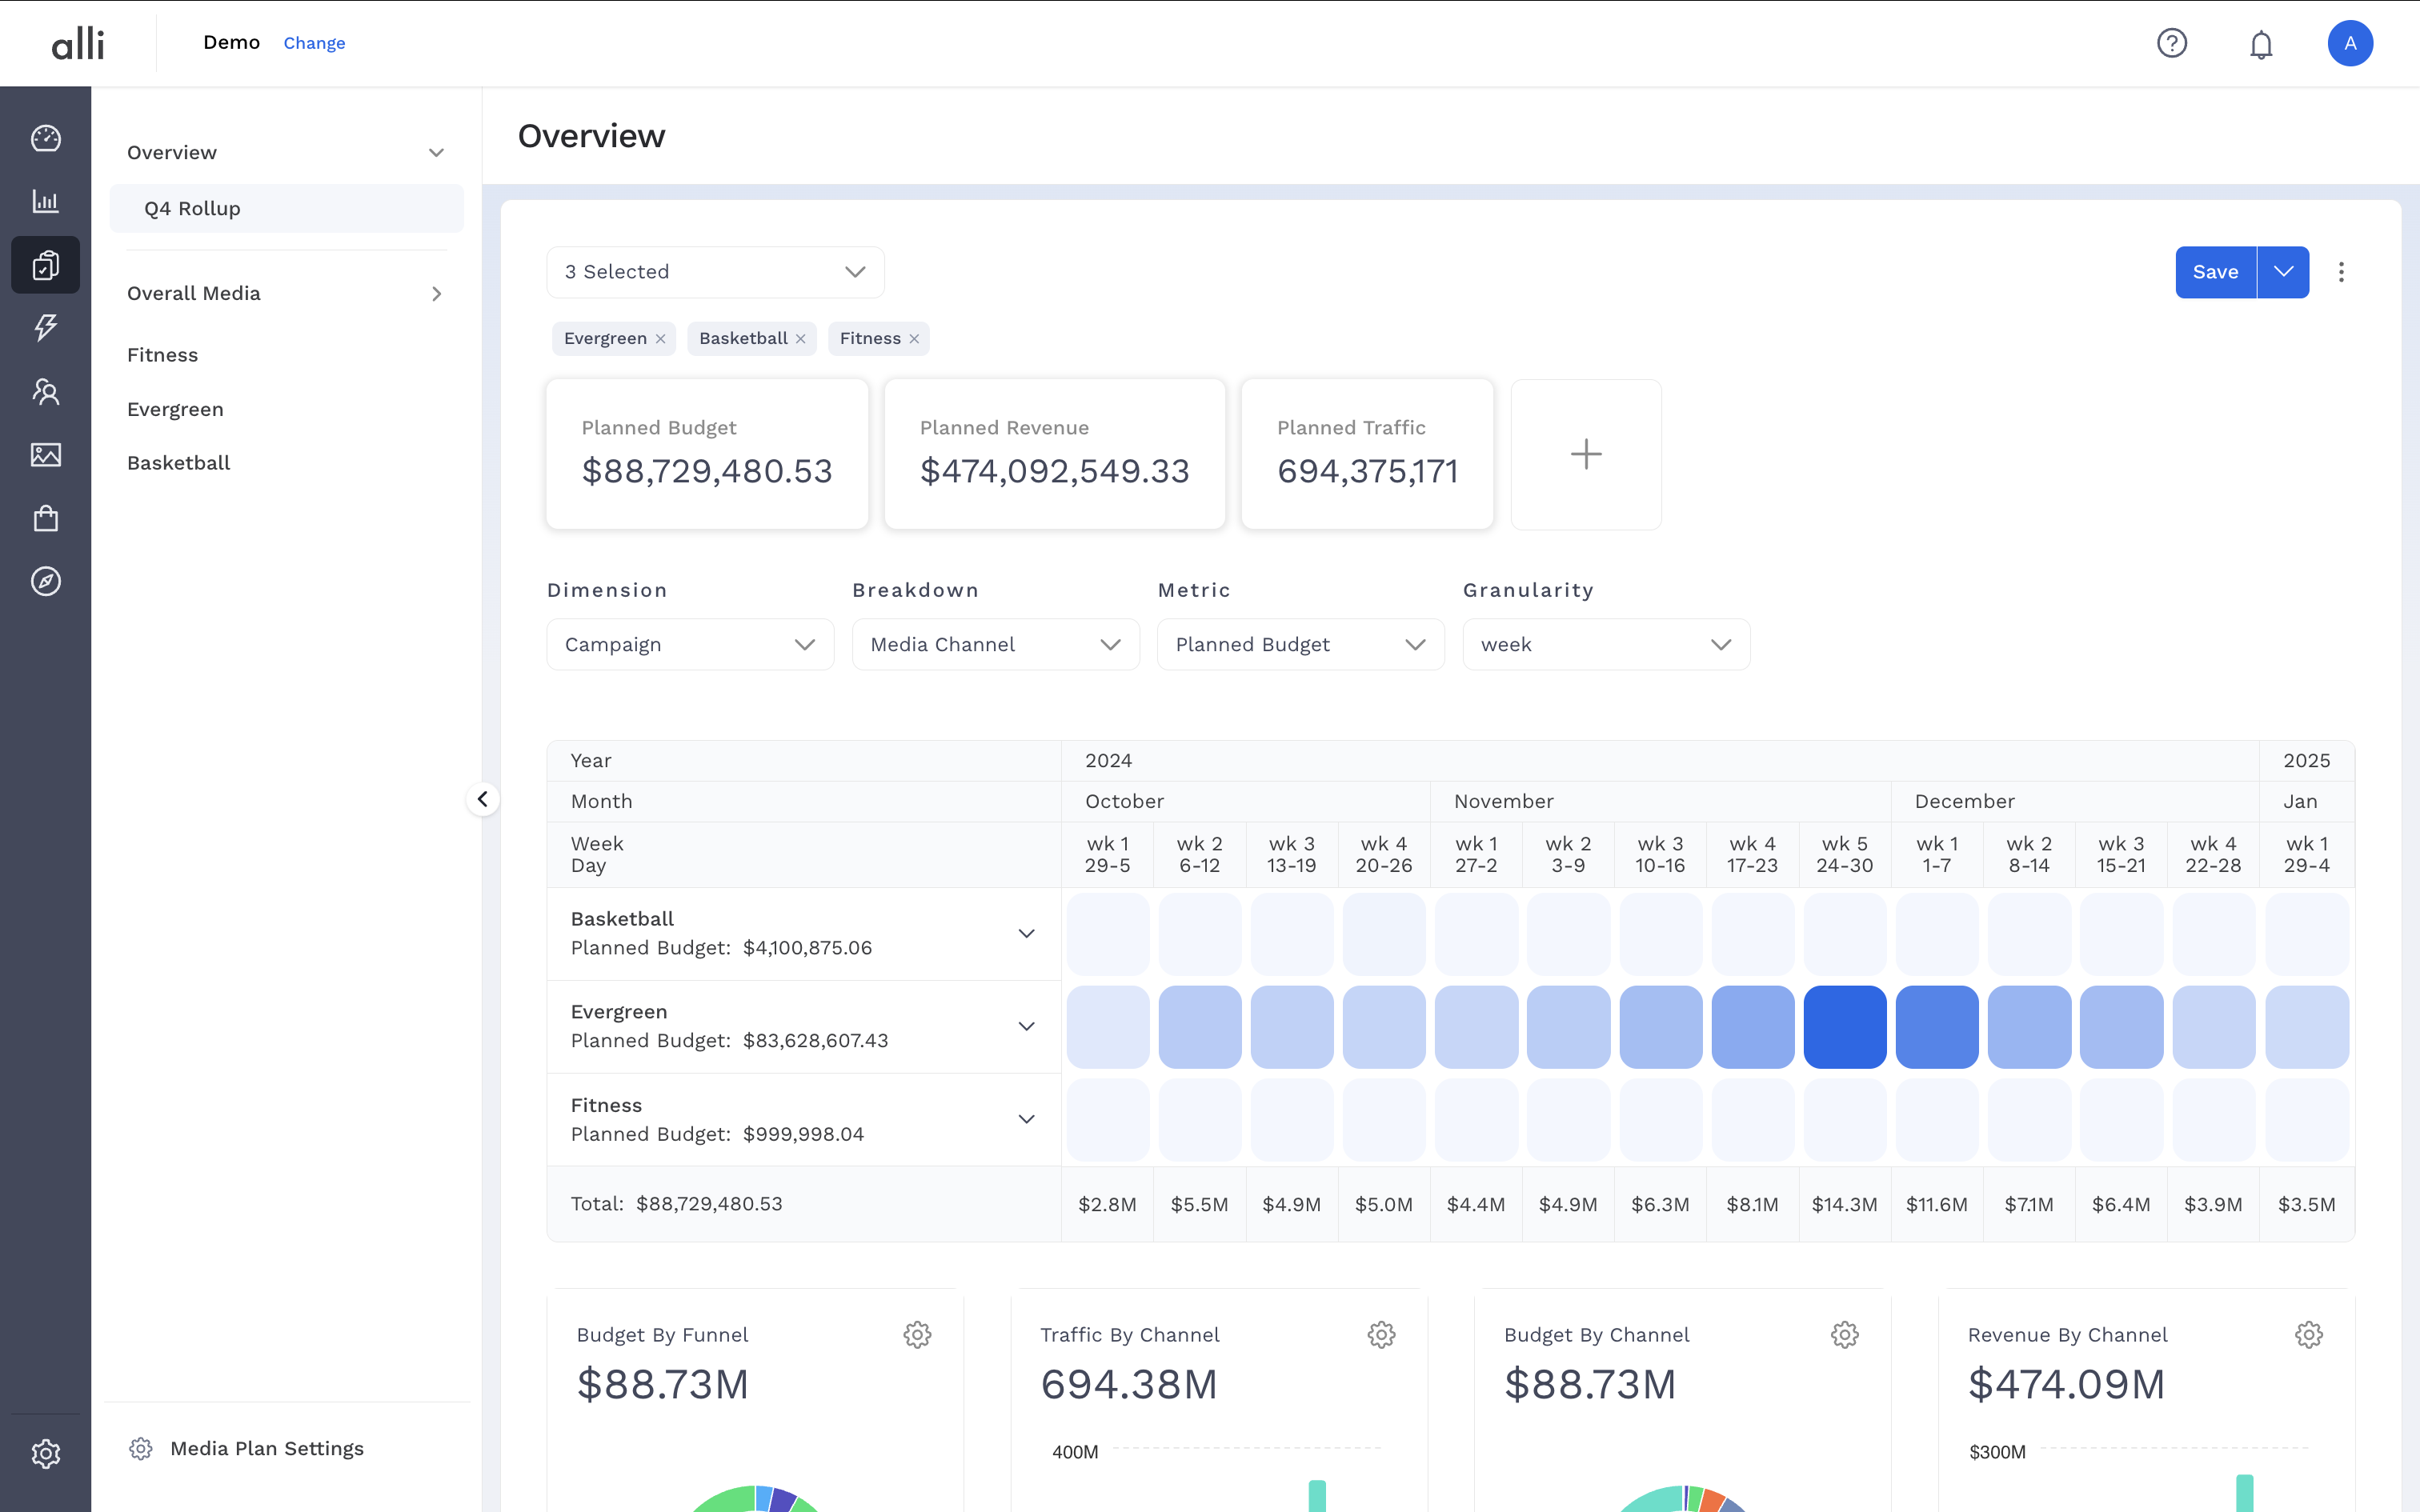Open Budget By Funnel settings gear
This screenshot has width=2420, height=1512.
pyautogui.click(x=917, y=1334)
